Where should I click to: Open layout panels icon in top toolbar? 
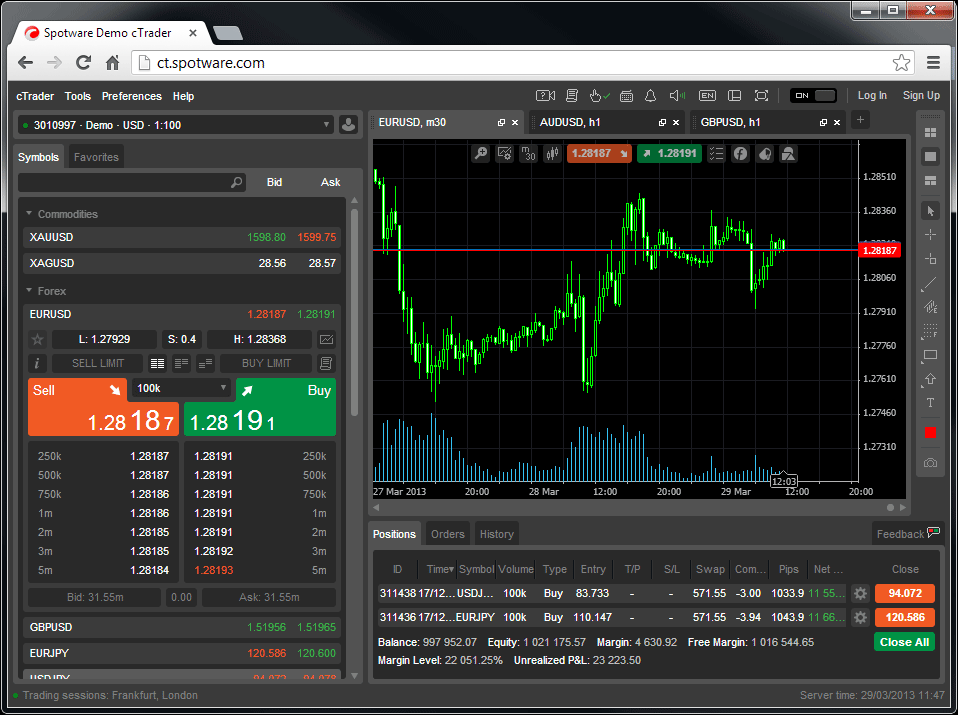pos(734,96)
